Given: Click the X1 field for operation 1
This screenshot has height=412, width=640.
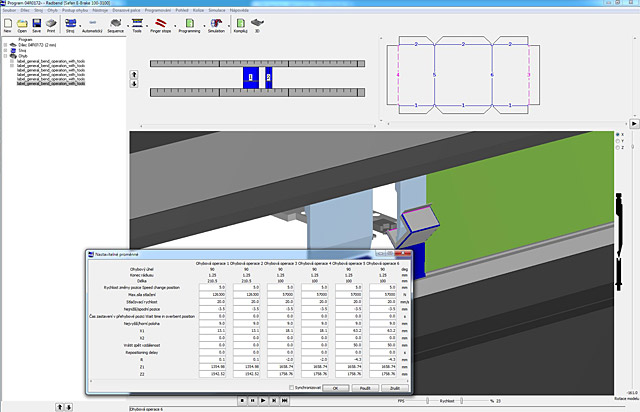Looking at the screenshot, I should coord(212,331).
